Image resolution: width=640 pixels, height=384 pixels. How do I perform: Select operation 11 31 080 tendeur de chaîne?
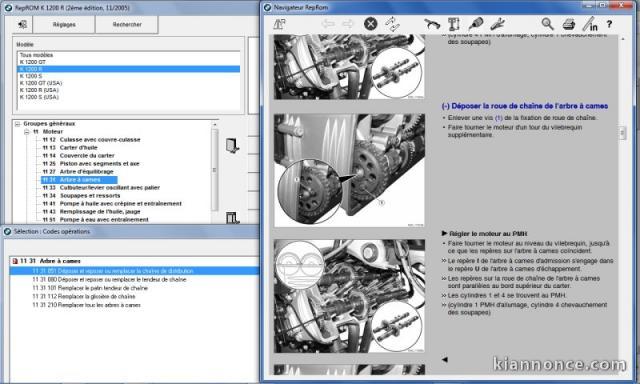click(x=109, y=280)
